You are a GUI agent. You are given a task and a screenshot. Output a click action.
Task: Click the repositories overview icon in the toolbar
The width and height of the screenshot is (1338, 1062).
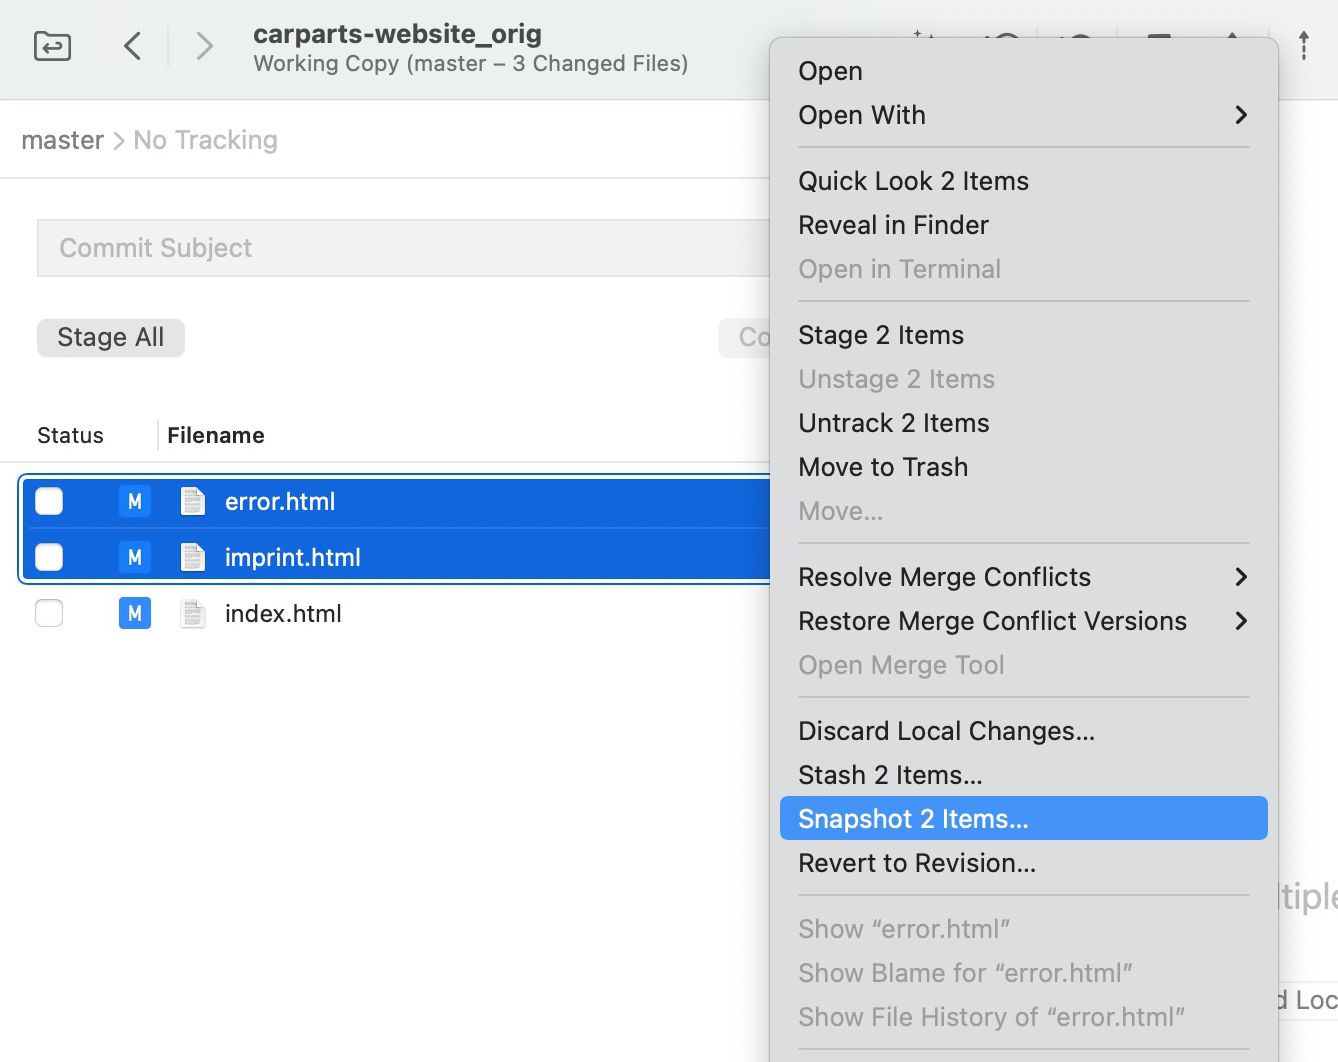point(52,46)
